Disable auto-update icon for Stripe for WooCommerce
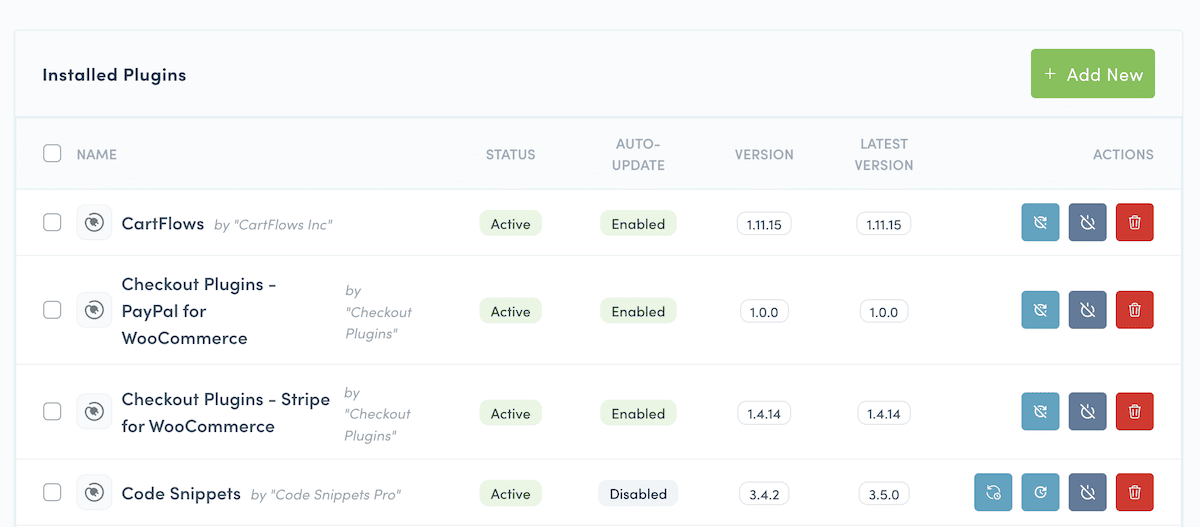Screen dimensions: 1200x527 [1040, 412]
